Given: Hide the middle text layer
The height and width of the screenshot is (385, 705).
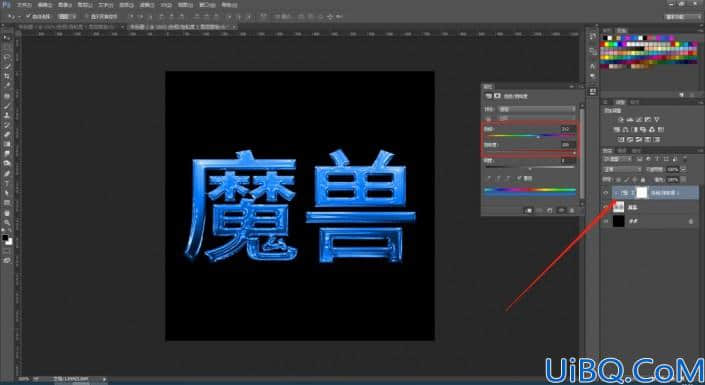Looking at the screenshot, I should pos(606,207).
